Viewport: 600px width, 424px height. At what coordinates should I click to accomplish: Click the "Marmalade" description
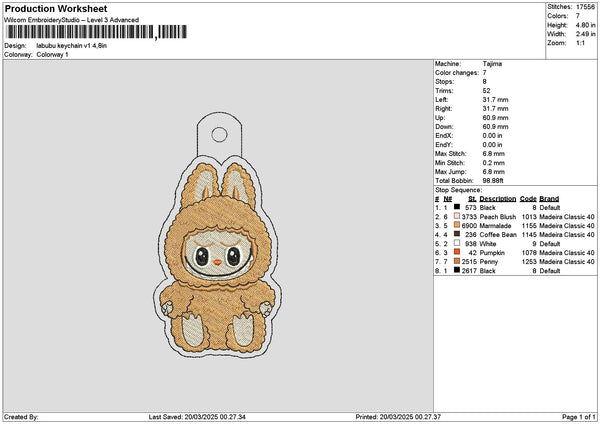pos(495,225)
